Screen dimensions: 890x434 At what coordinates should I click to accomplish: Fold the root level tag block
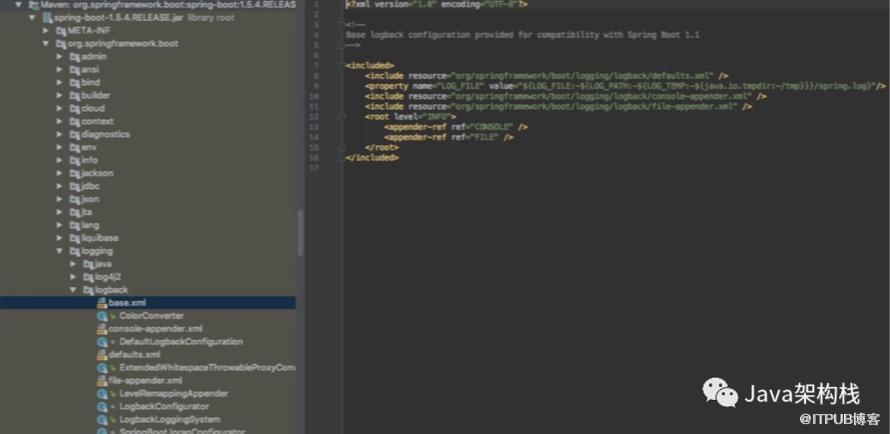pos(341,116)
